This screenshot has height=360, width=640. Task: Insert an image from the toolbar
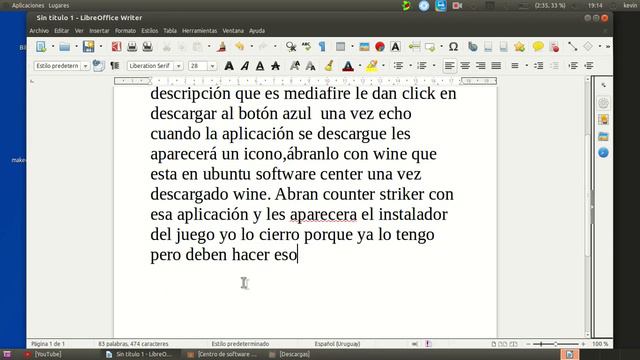[x=364, y=47]
